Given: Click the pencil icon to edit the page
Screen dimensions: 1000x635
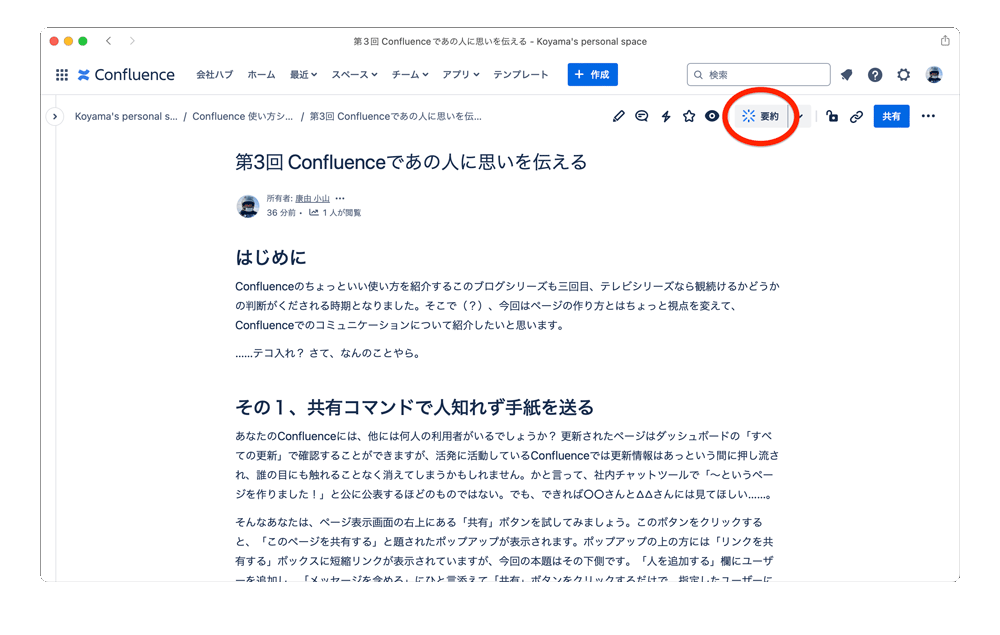Looking at the screenshot, I should (618, 116).
